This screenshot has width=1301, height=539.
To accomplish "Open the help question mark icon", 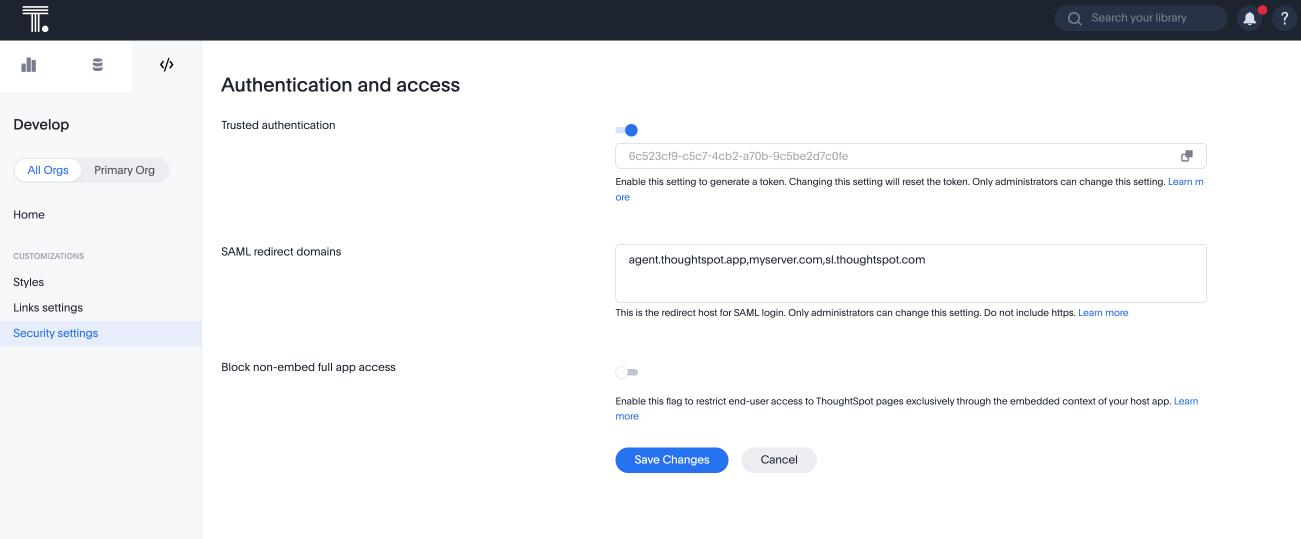I will pyautogui.click(x=1284, y=18).
